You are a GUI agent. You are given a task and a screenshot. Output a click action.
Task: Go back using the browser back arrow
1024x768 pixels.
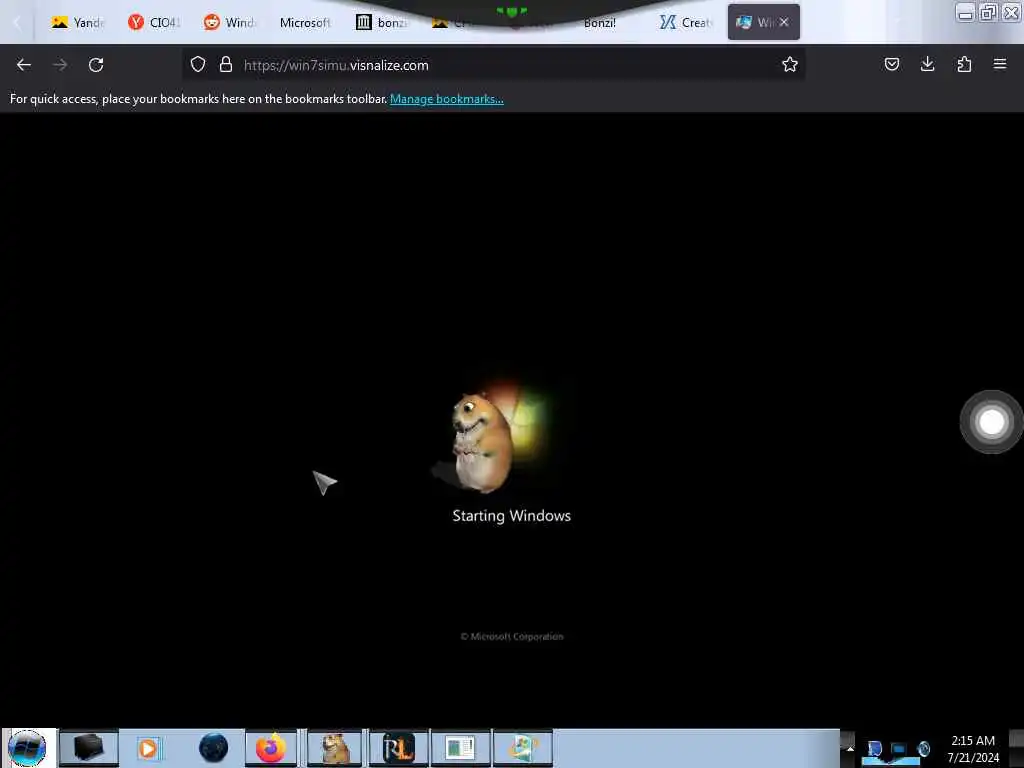(24, 65)
